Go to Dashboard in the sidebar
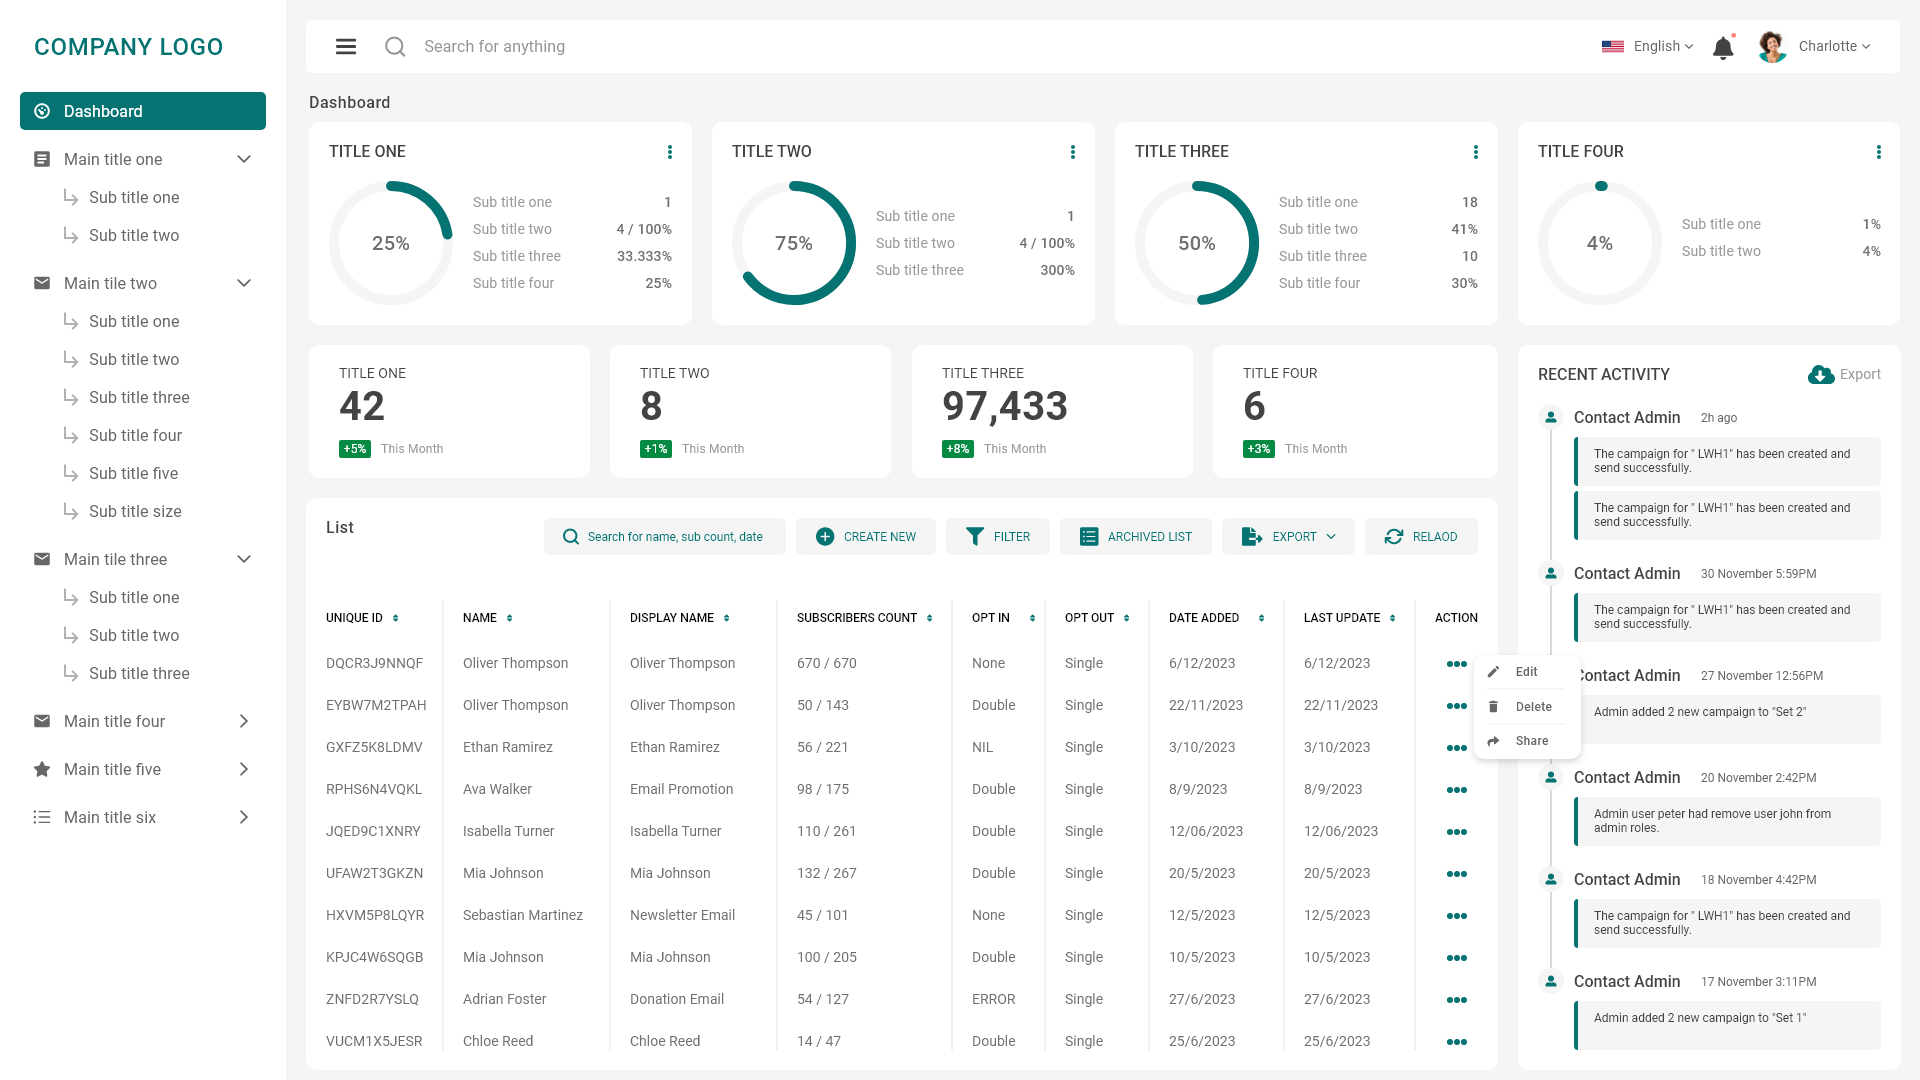Screen dimensions: 1920x1080 [x=143, y=111]
